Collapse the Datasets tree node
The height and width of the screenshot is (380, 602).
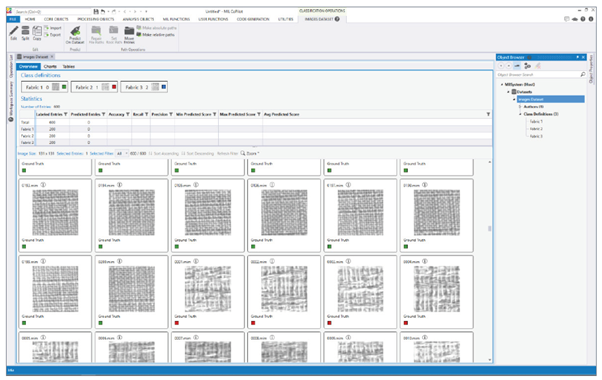pyautogui.click(x=508, y=92)
